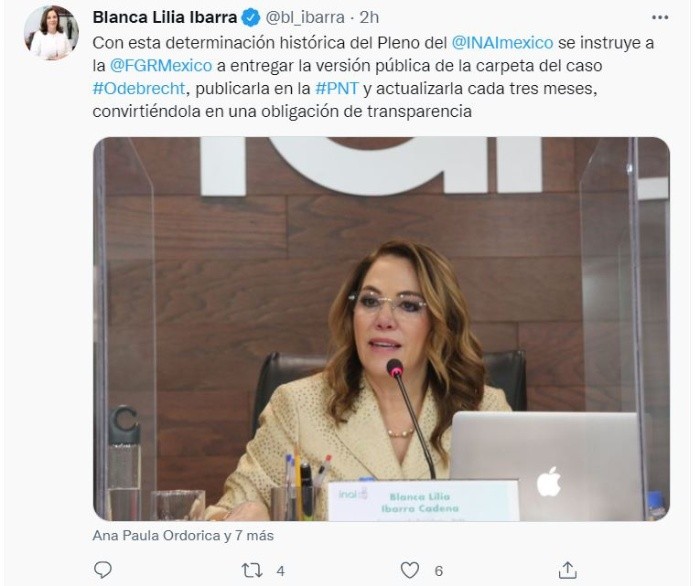This screenshot has width=700, height=586.
Task: Click tagged people Ana Paula Ordorica y 7 más
Action: coord(183,535)
